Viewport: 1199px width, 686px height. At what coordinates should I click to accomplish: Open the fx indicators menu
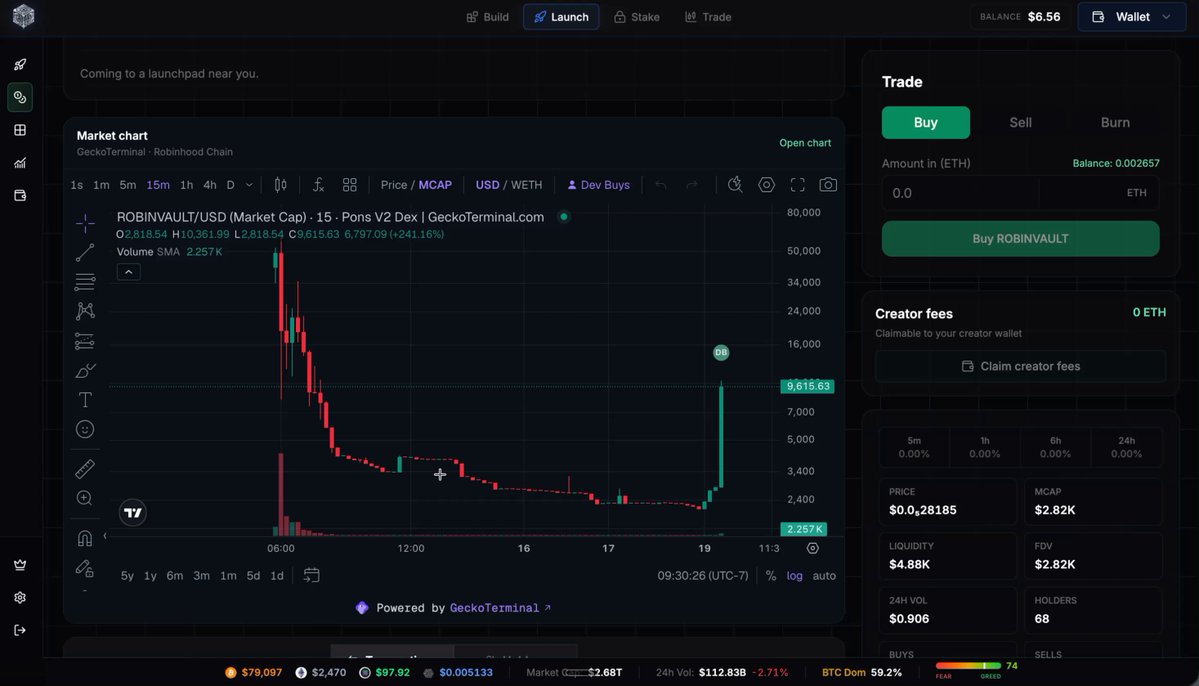click(318, 184)
